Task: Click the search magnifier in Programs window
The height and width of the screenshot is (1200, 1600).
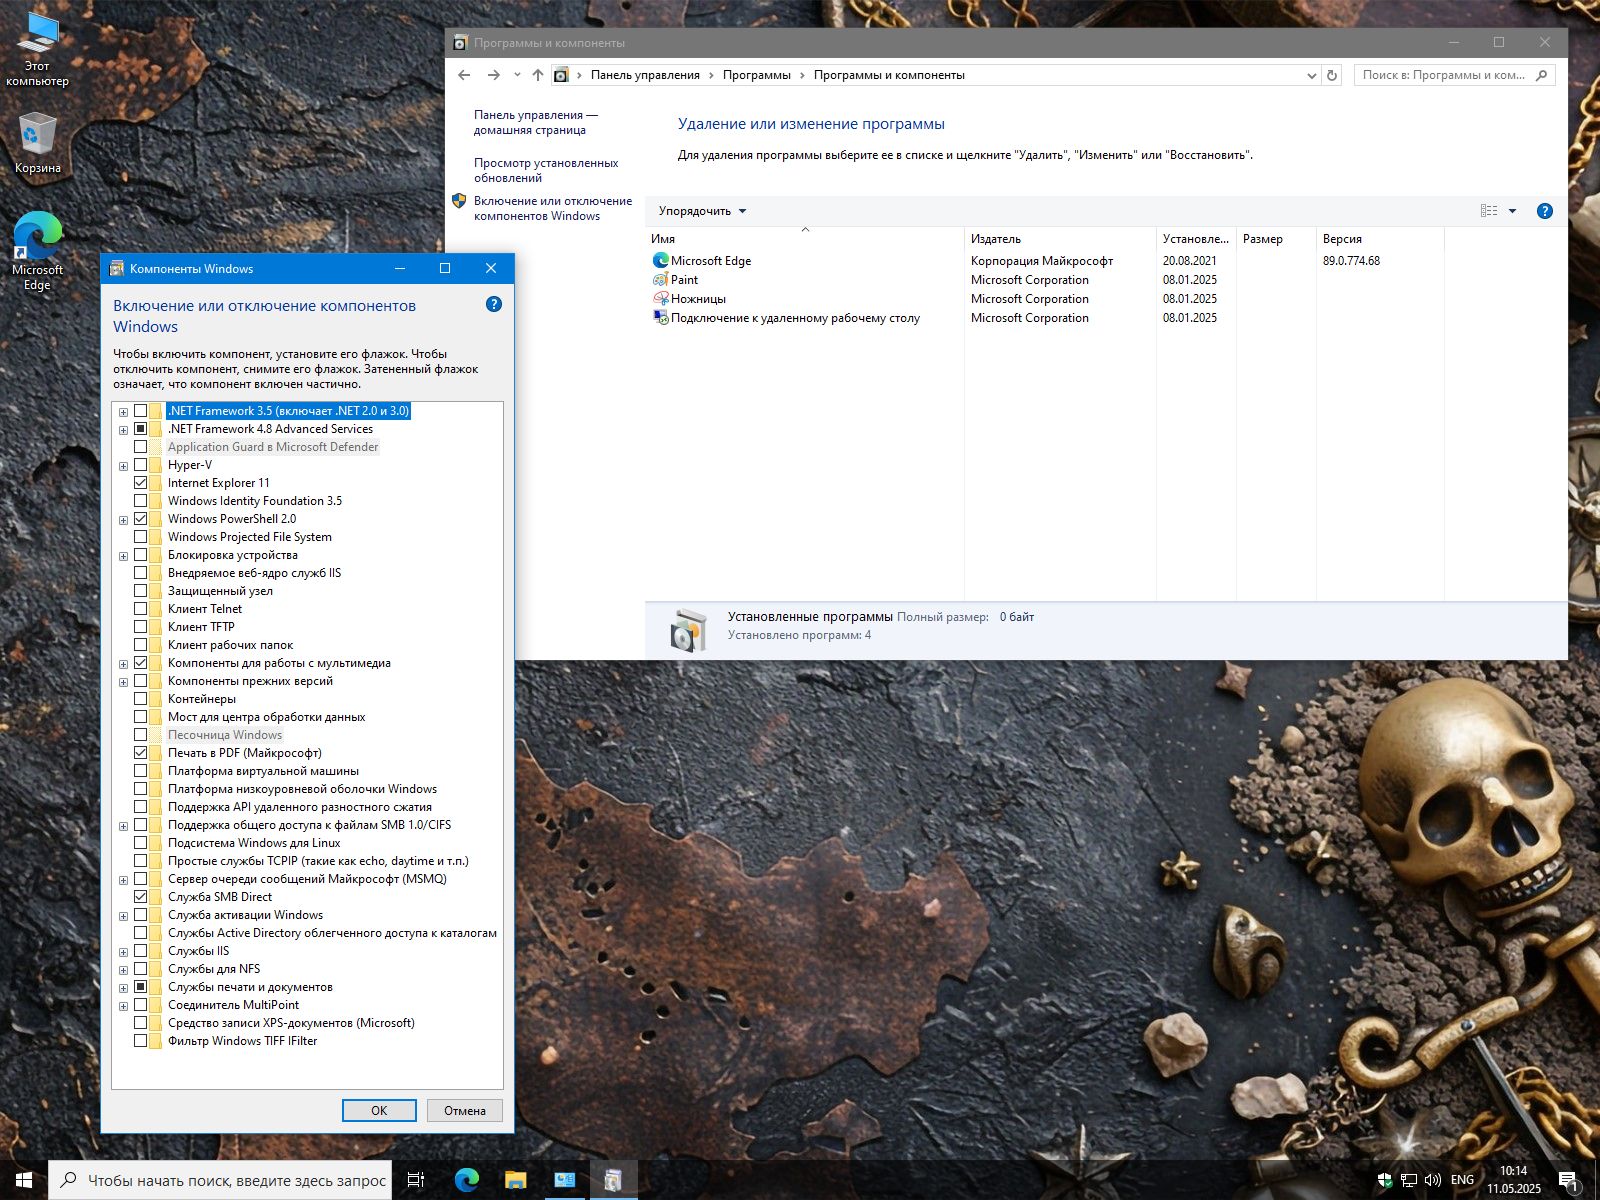Action: pos(1541,75)
